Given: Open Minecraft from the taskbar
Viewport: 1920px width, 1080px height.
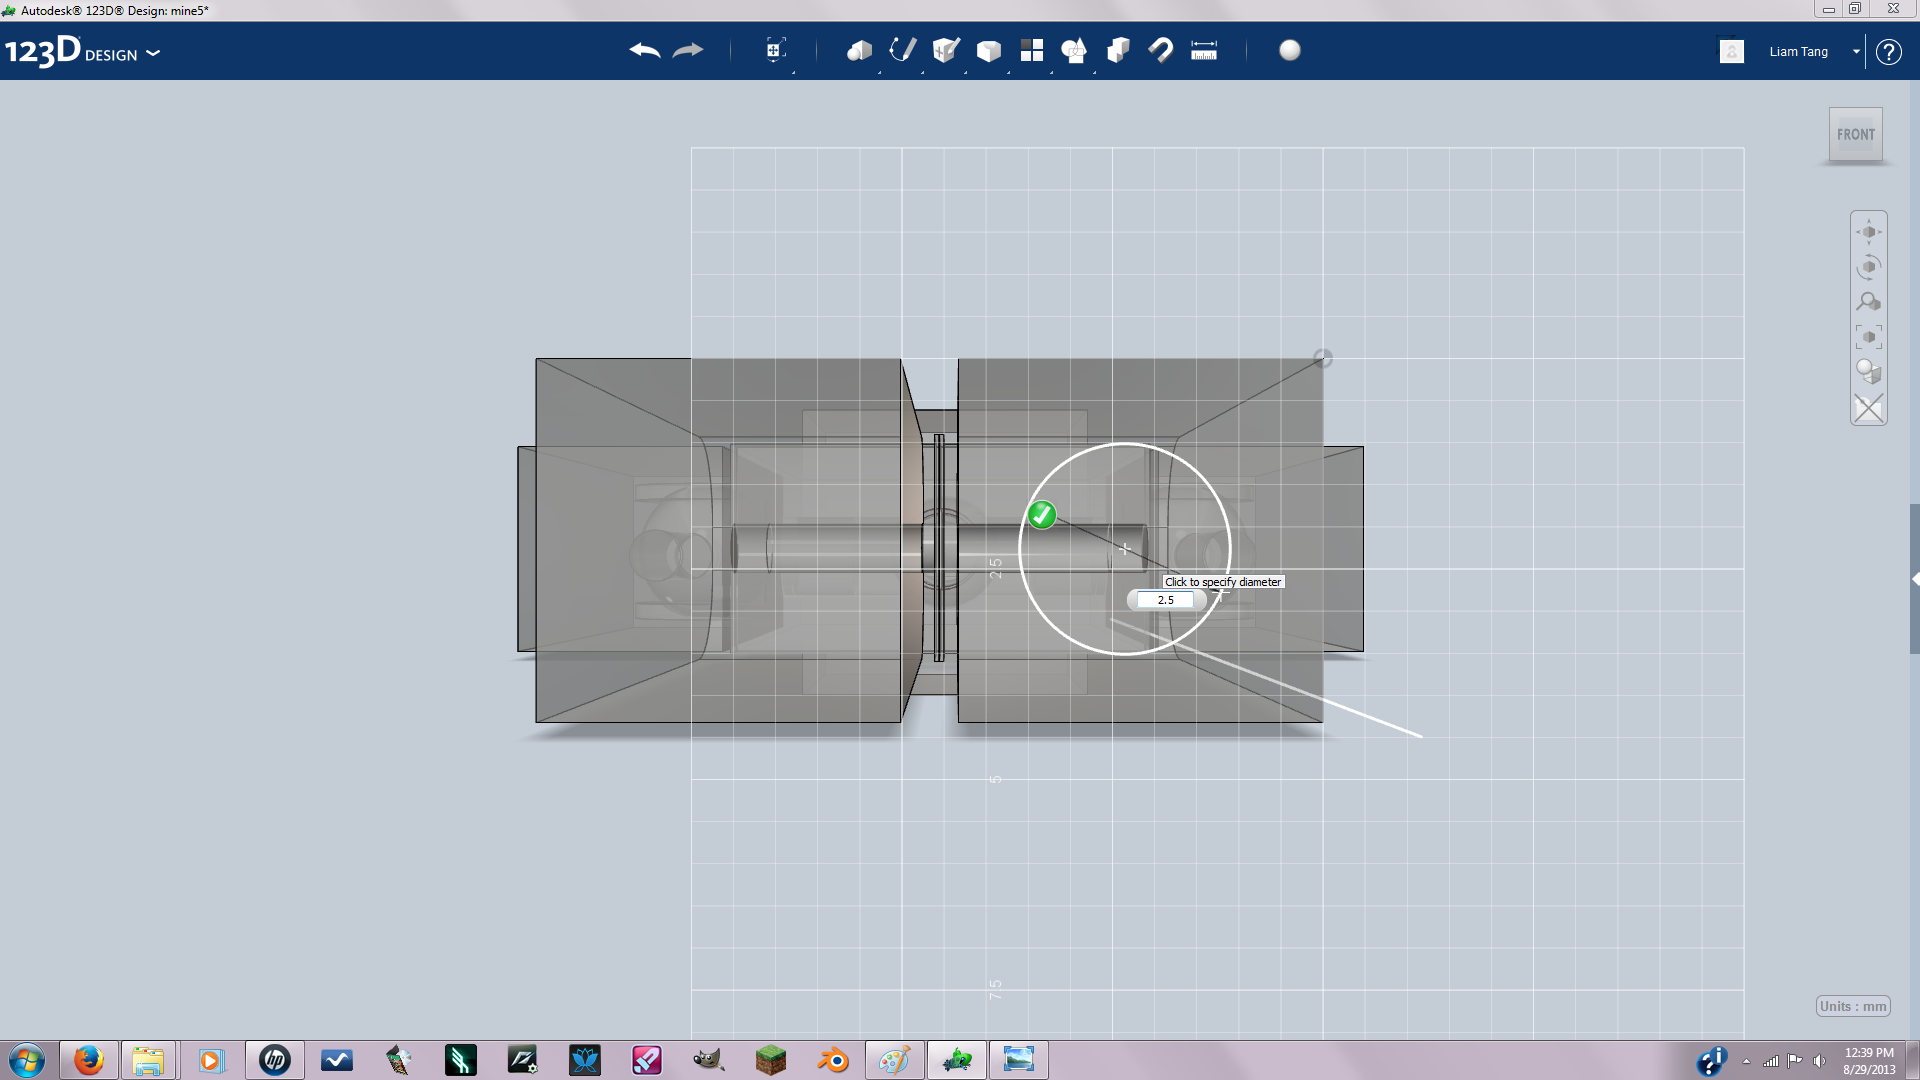Looking at the screenshot, I should click(x=771, y=1060).
